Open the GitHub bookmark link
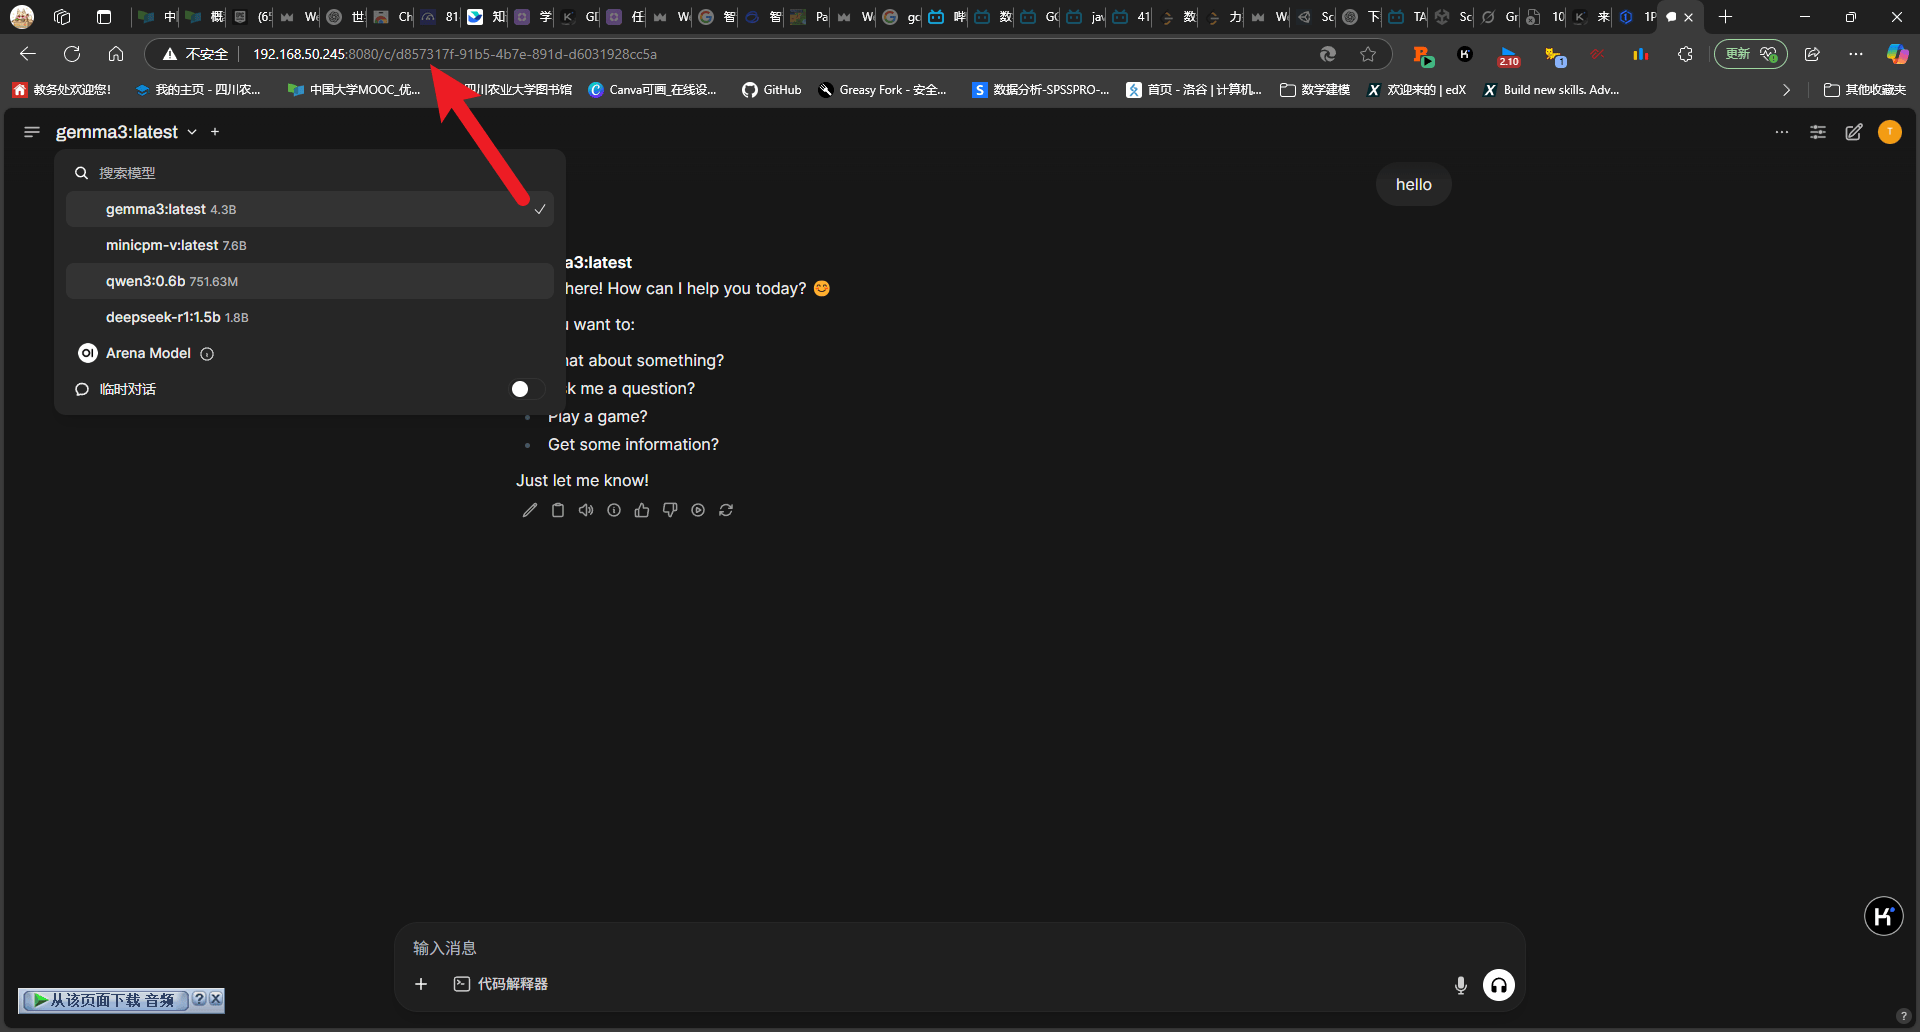The image size is (1920, 1032). tap(772, 90)
